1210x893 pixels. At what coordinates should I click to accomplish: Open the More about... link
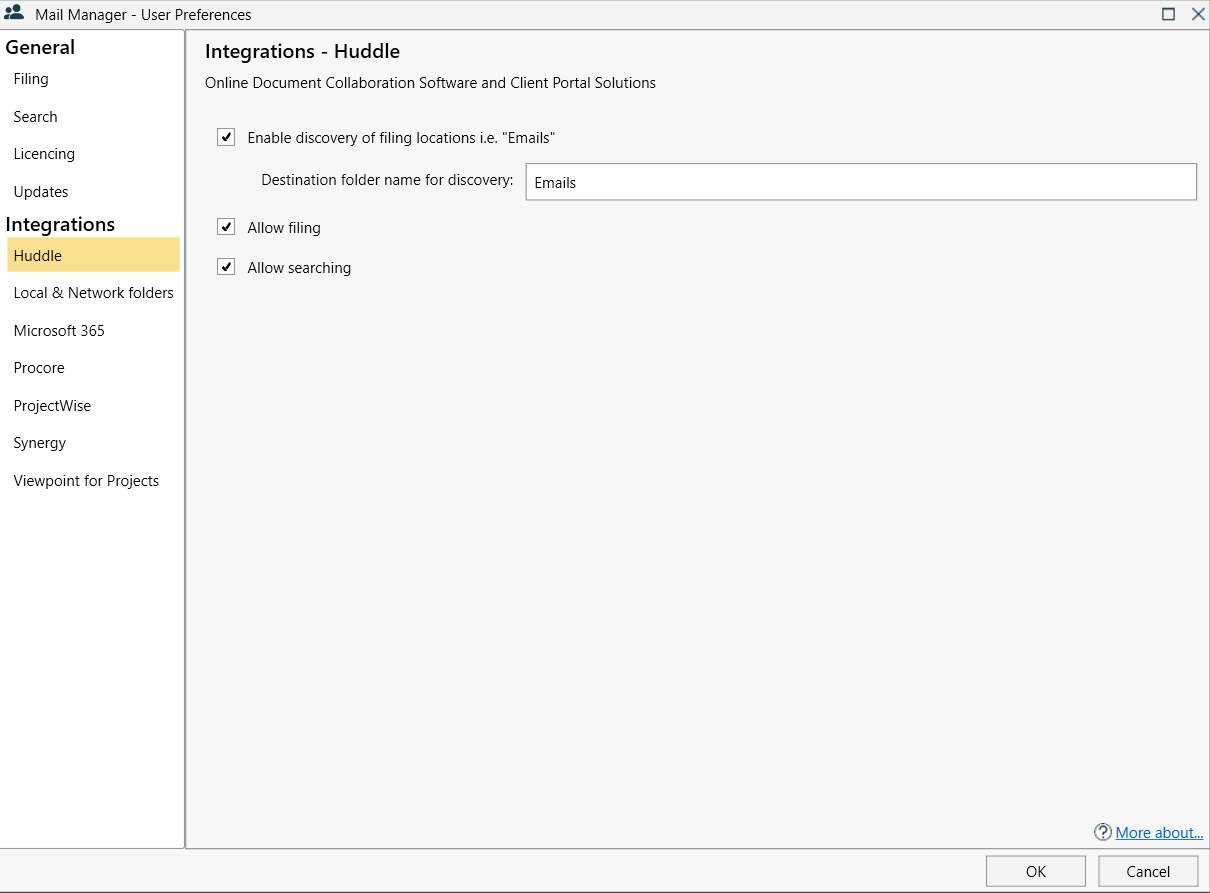pyautogui.click(x=1159, y=832)
